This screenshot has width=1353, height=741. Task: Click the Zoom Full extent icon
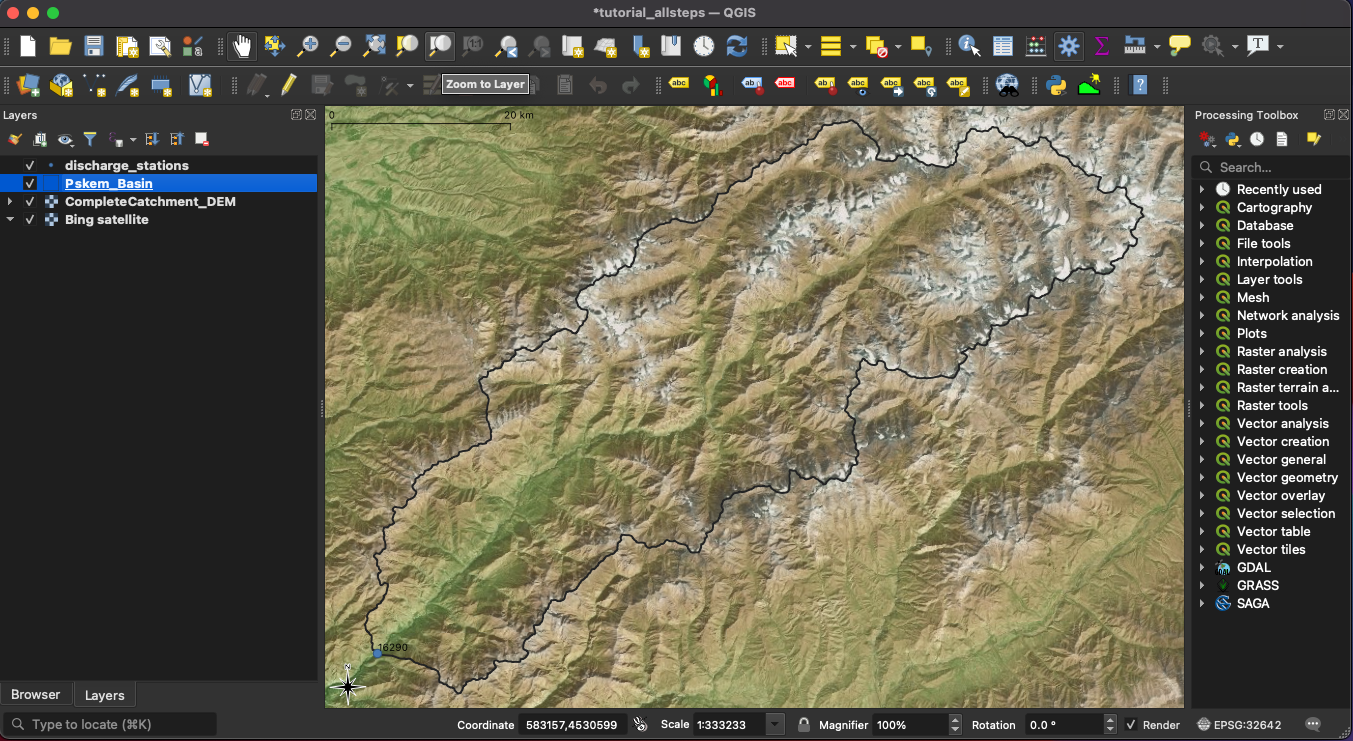click(x=374, y=46)
